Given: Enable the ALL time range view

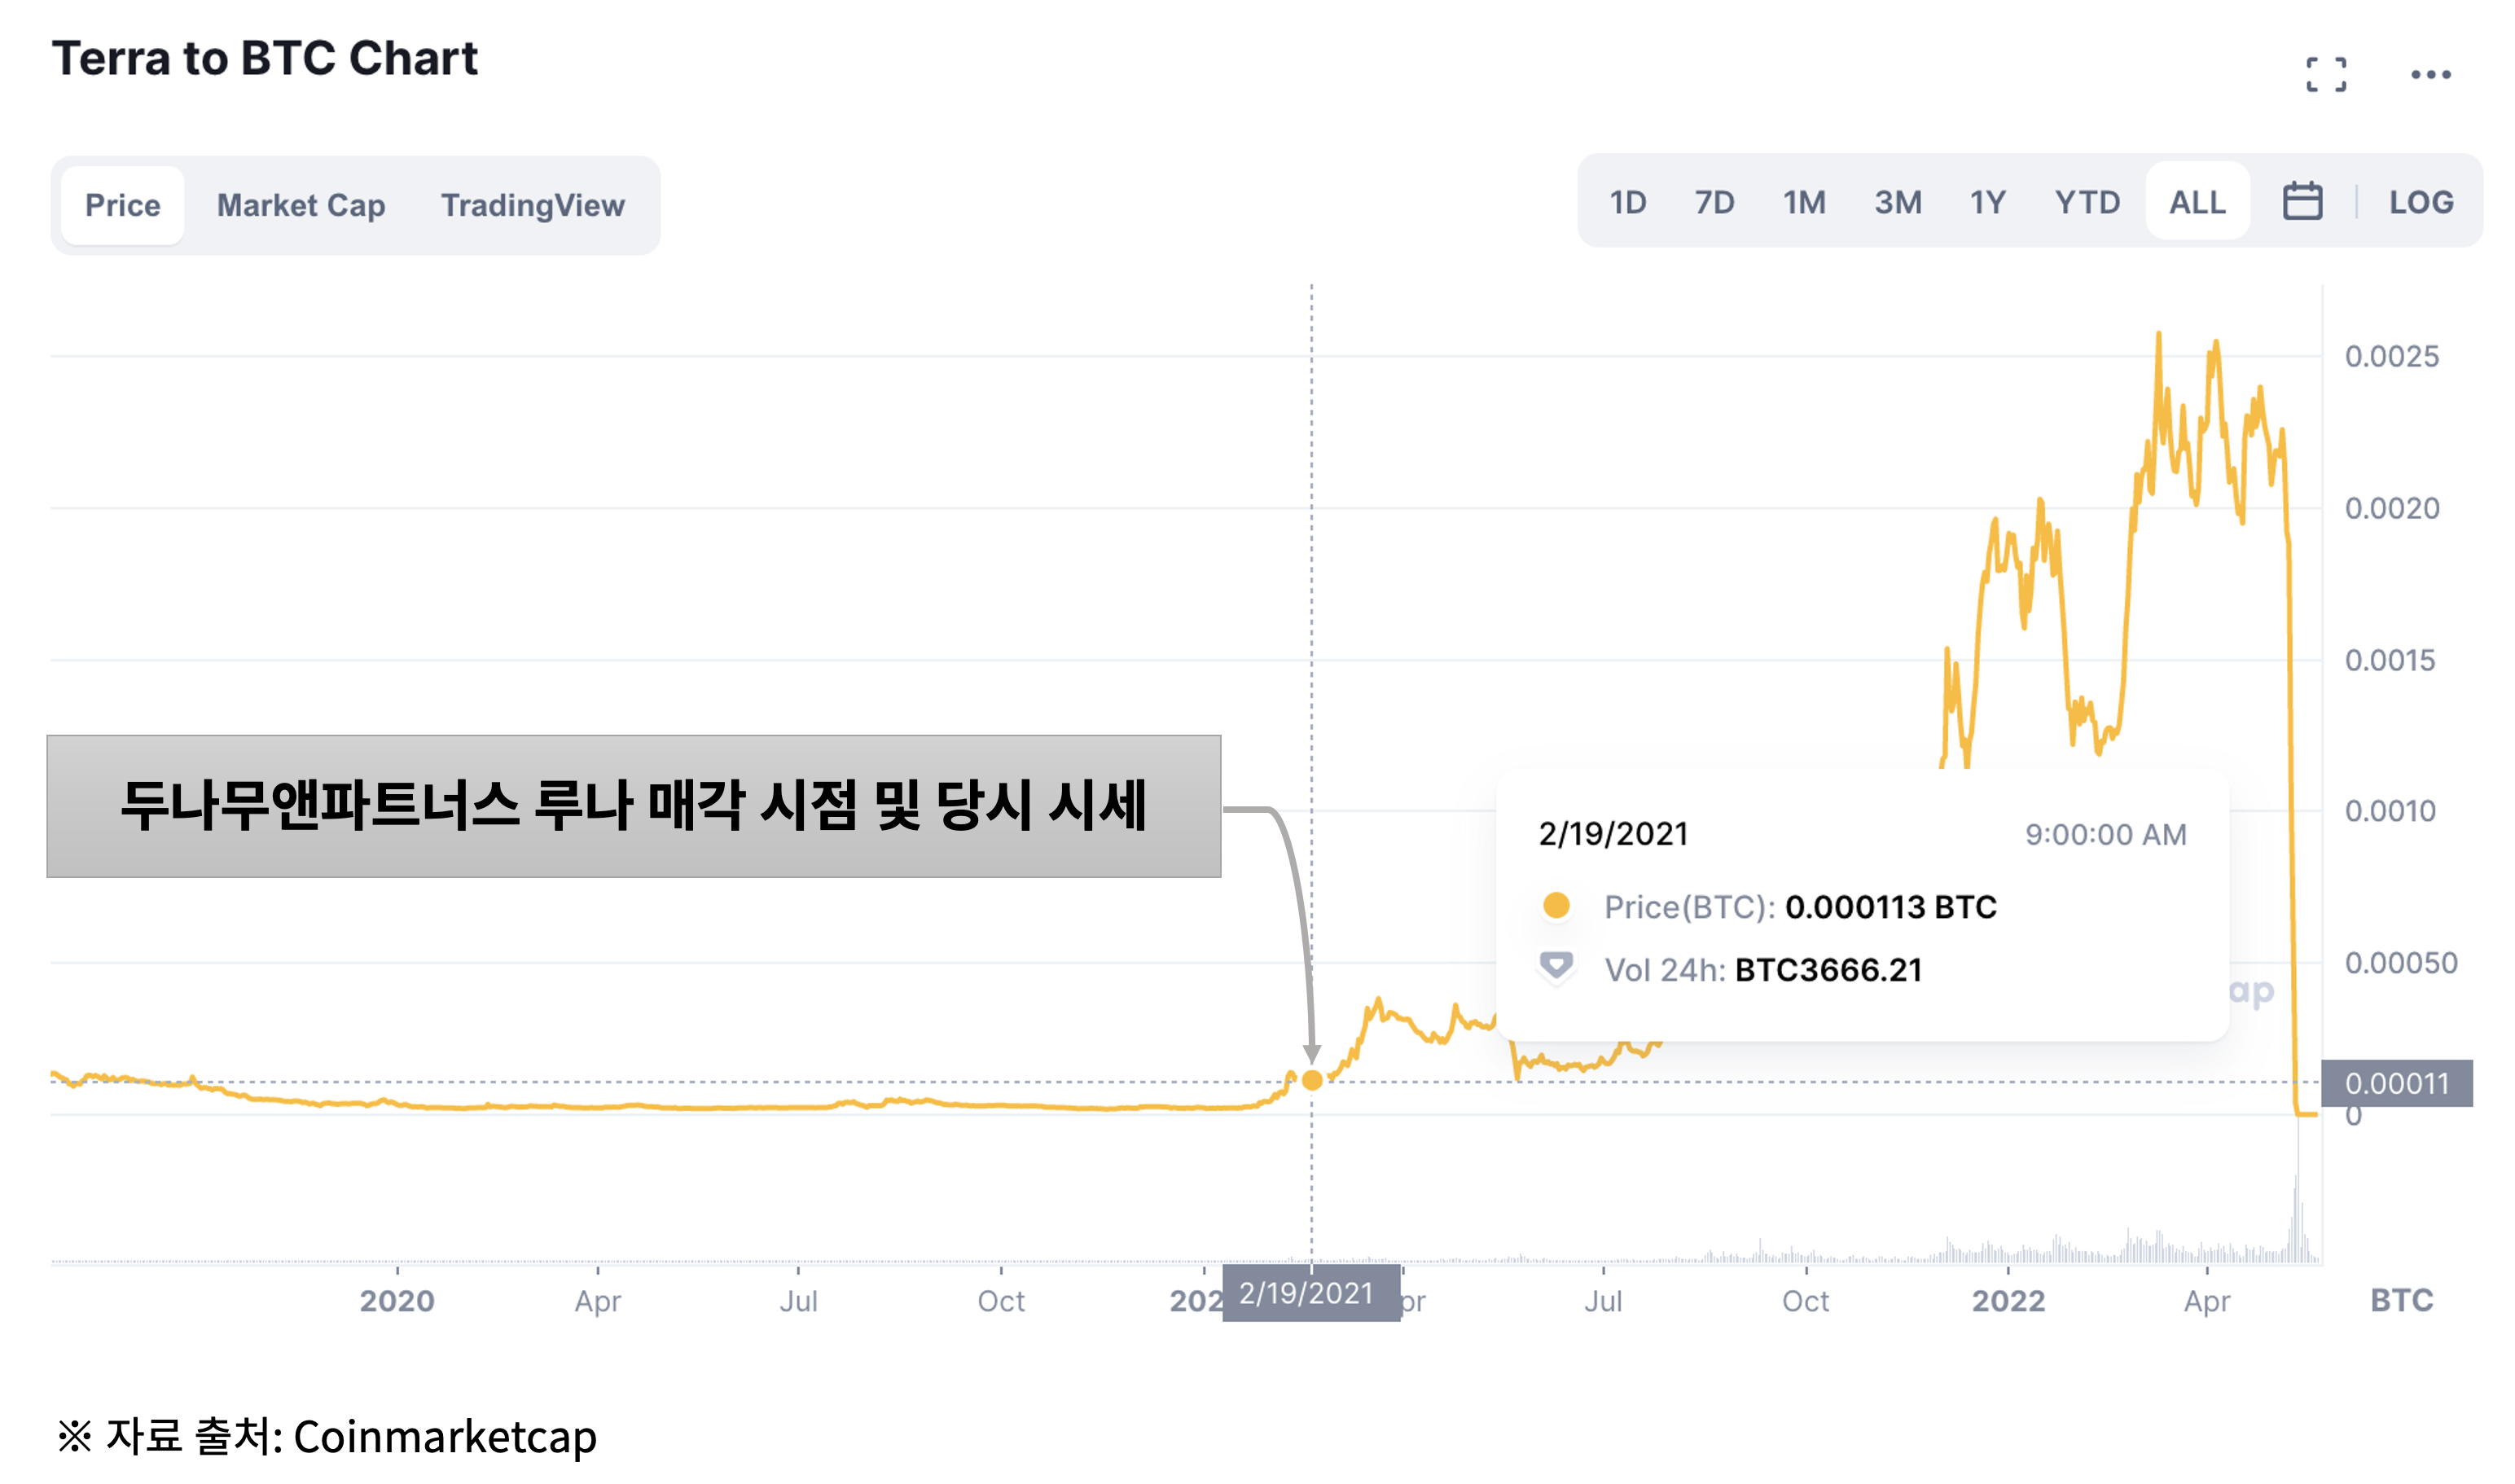Looking at the screenshot, I should (x=2197, y=202).
